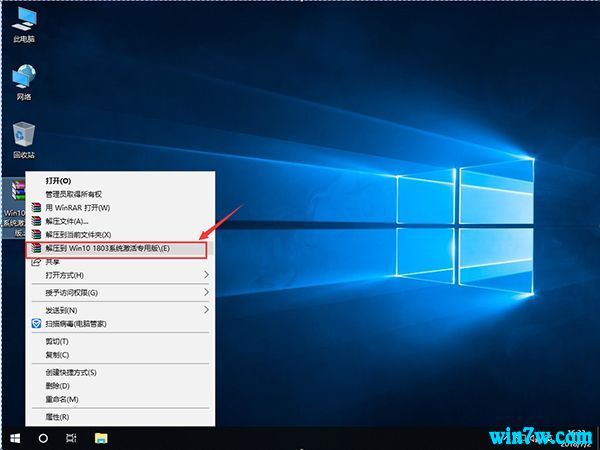Image resolution: width=600 pixels, height=450 pixels.
Task: Click WinRAR icon beside 解压到当前文件夹(X)
Action: click(x=36, y=235)
